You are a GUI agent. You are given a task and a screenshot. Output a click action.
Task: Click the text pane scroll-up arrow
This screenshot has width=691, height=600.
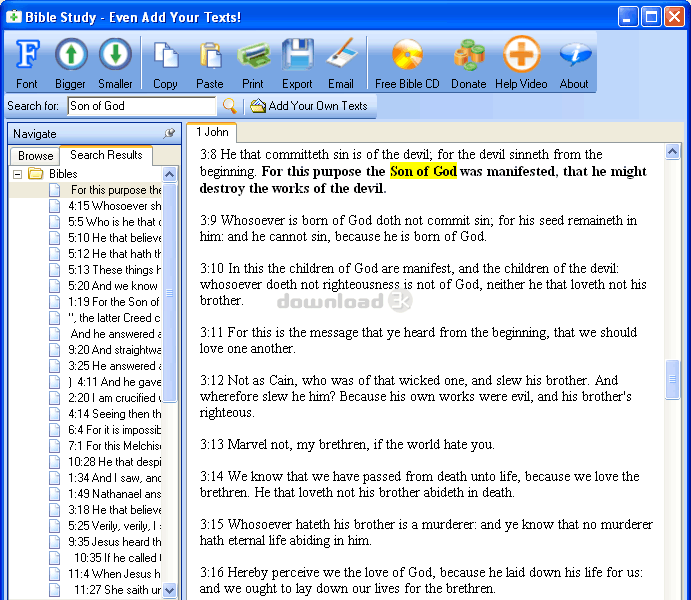coord(672,152)
